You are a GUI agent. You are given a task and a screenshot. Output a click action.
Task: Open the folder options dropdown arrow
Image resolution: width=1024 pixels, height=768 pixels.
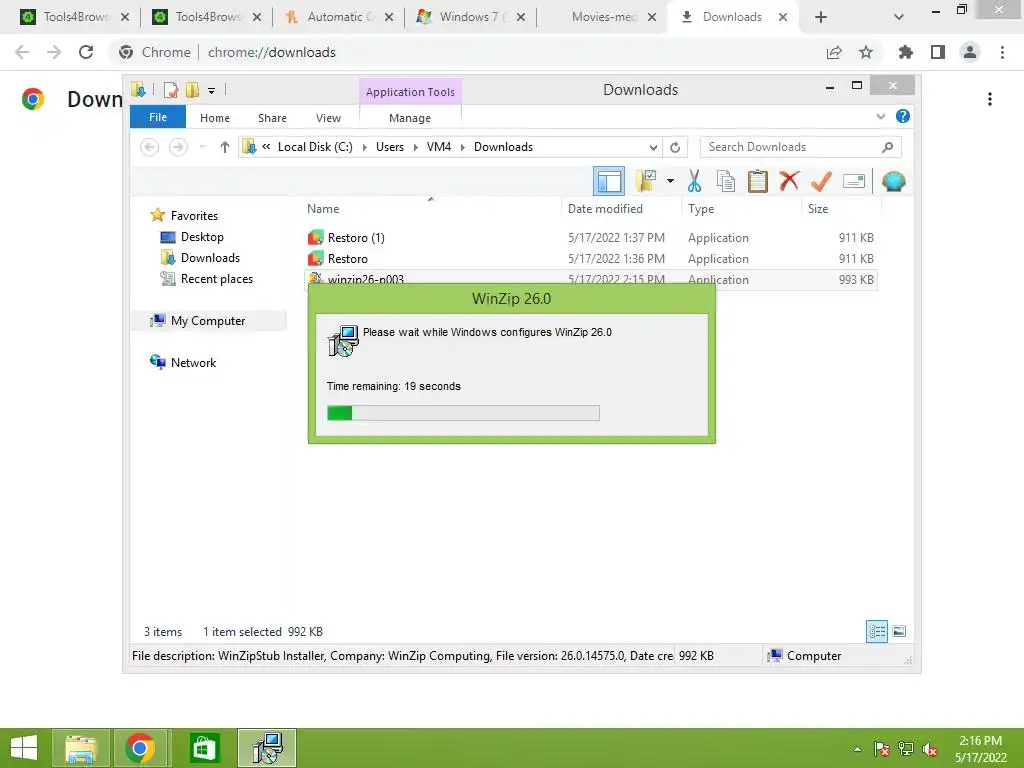[x=670, y=181]
